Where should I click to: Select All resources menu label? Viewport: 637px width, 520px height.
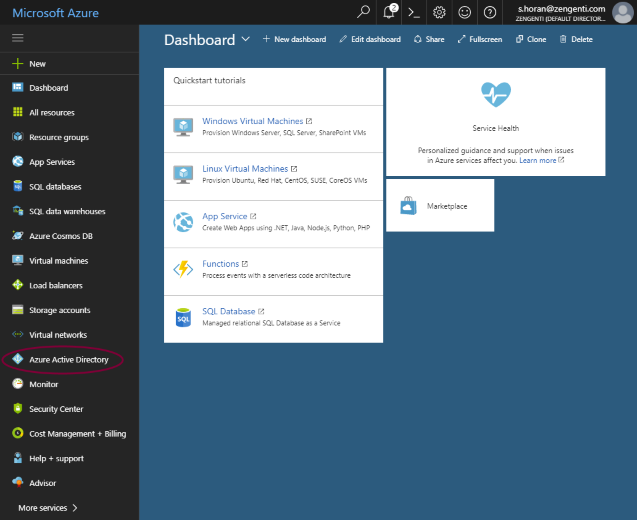tap(52, 113)
